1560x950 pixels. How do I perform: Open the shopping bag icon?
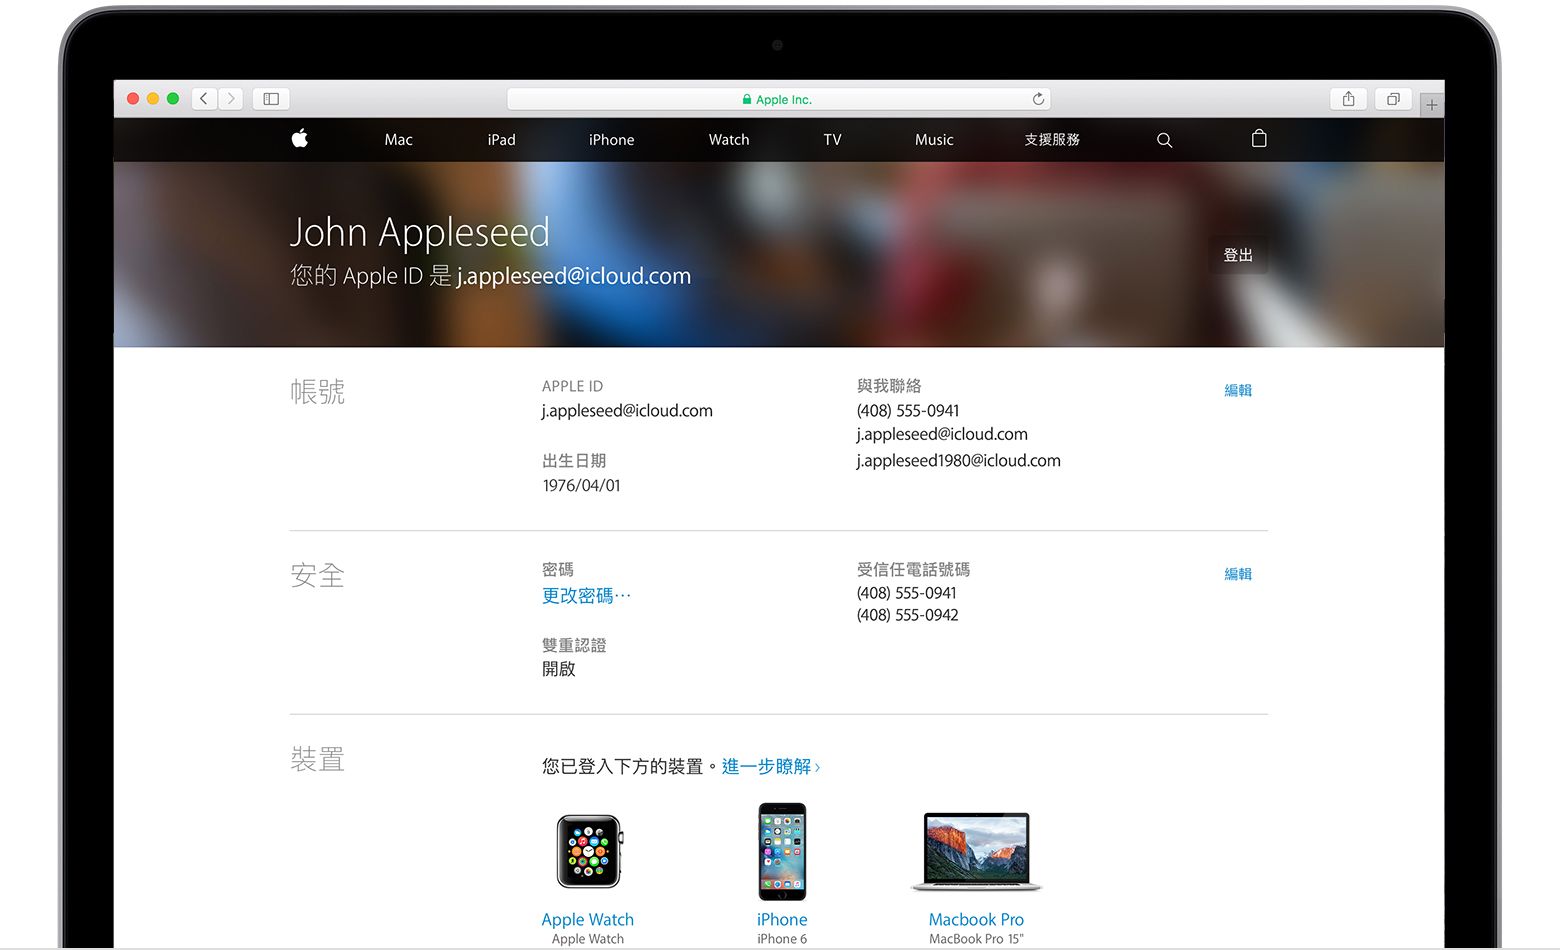pos(1258,139)
